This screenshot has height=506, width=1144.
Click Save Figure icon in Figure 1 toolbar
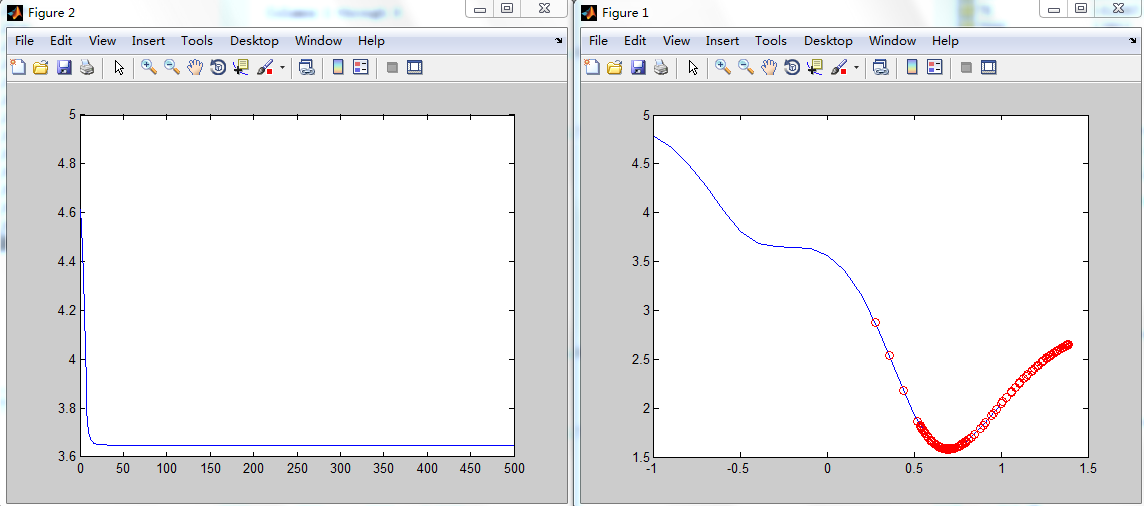pos(638,68)
